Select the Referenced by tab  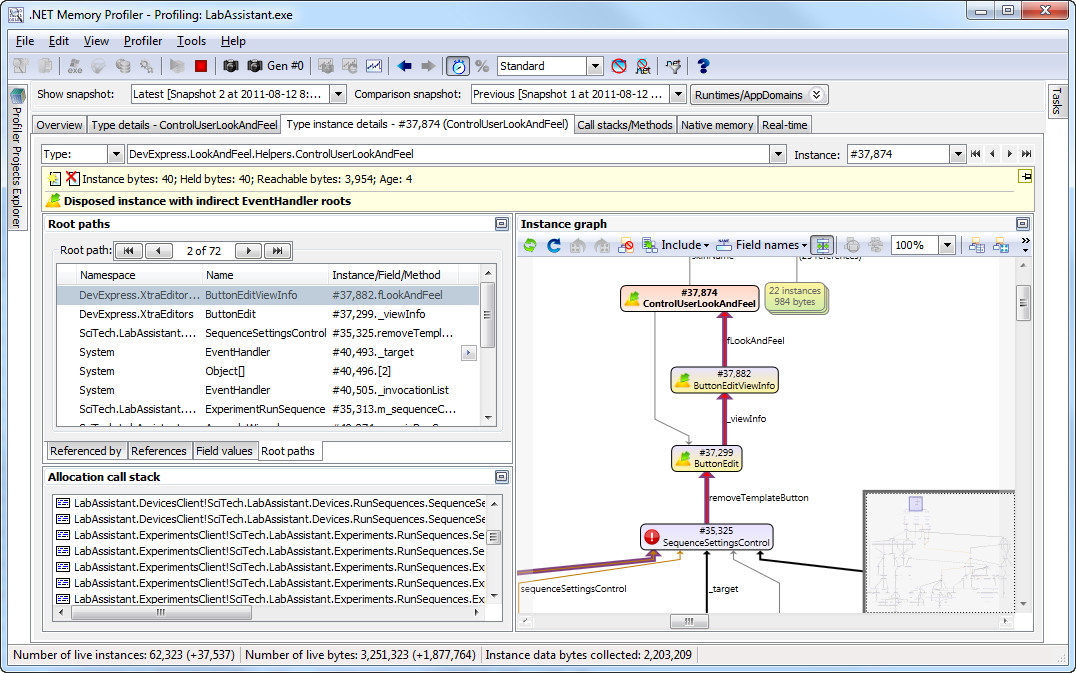(86, 451)
